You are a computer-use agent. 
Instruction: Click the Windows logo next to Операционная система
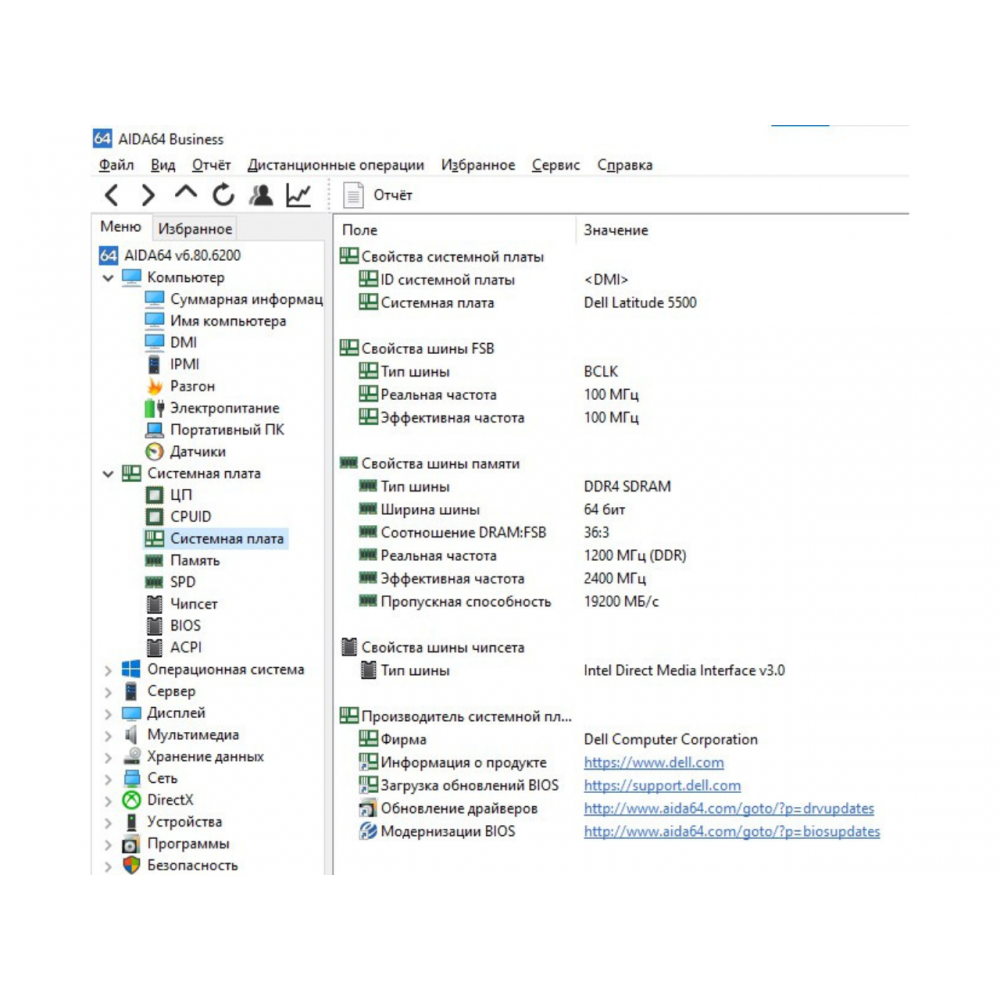[x=131, y=670]
